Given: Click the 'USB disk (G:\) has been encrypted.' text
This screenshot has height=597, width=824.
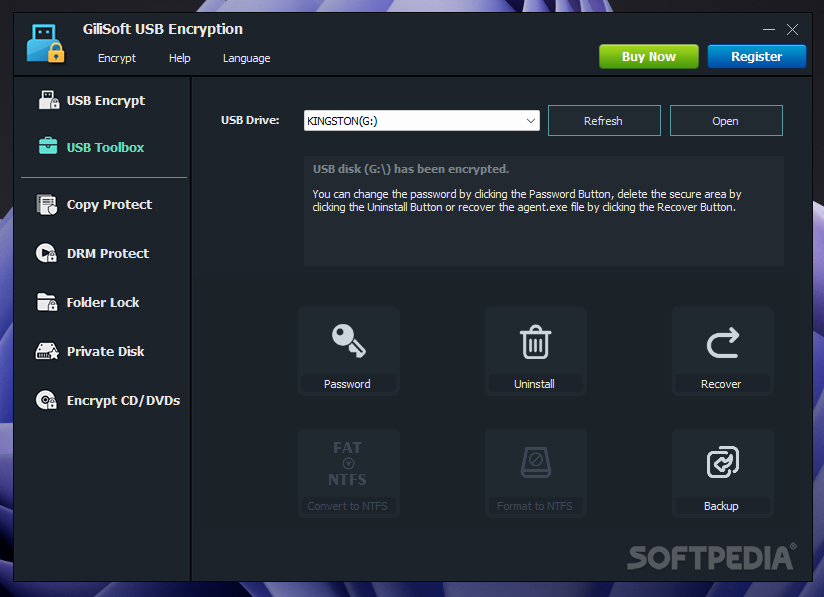Looking at the screenshot, I should [411, 169].
